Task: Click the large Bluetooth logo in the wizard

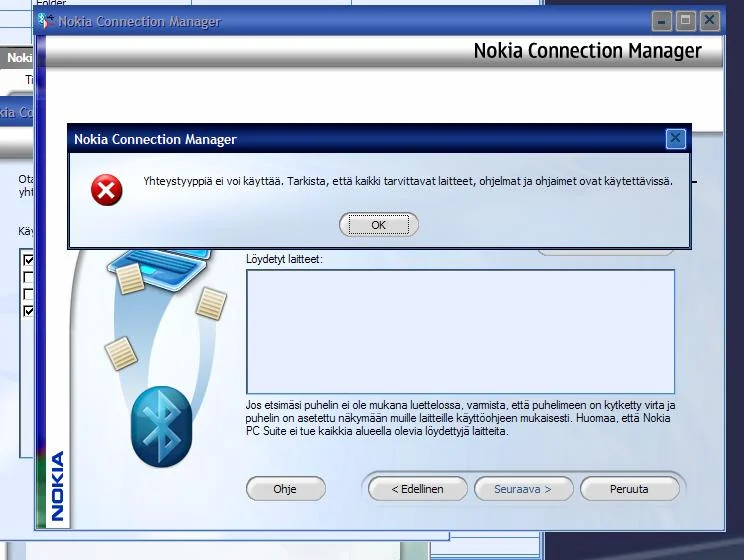Action: (x=161, y=427)
